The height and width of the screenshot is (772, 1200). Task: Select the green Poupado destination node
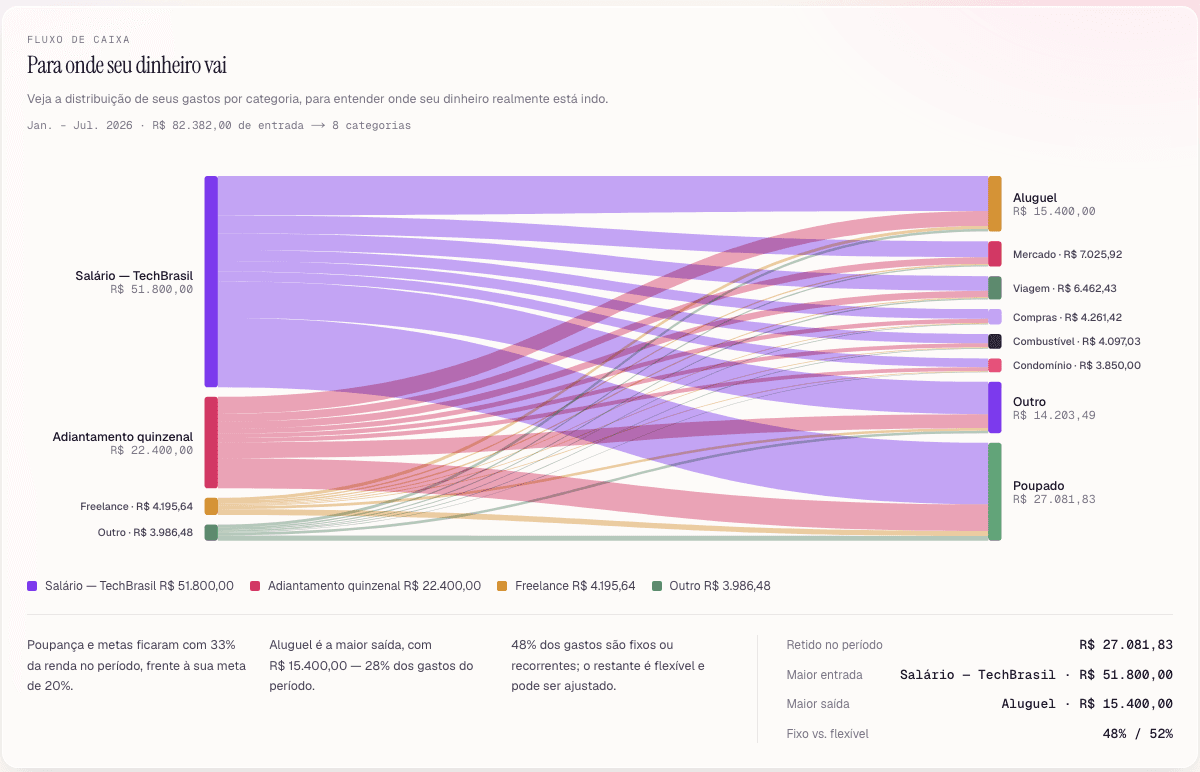[x=995, y=492]
